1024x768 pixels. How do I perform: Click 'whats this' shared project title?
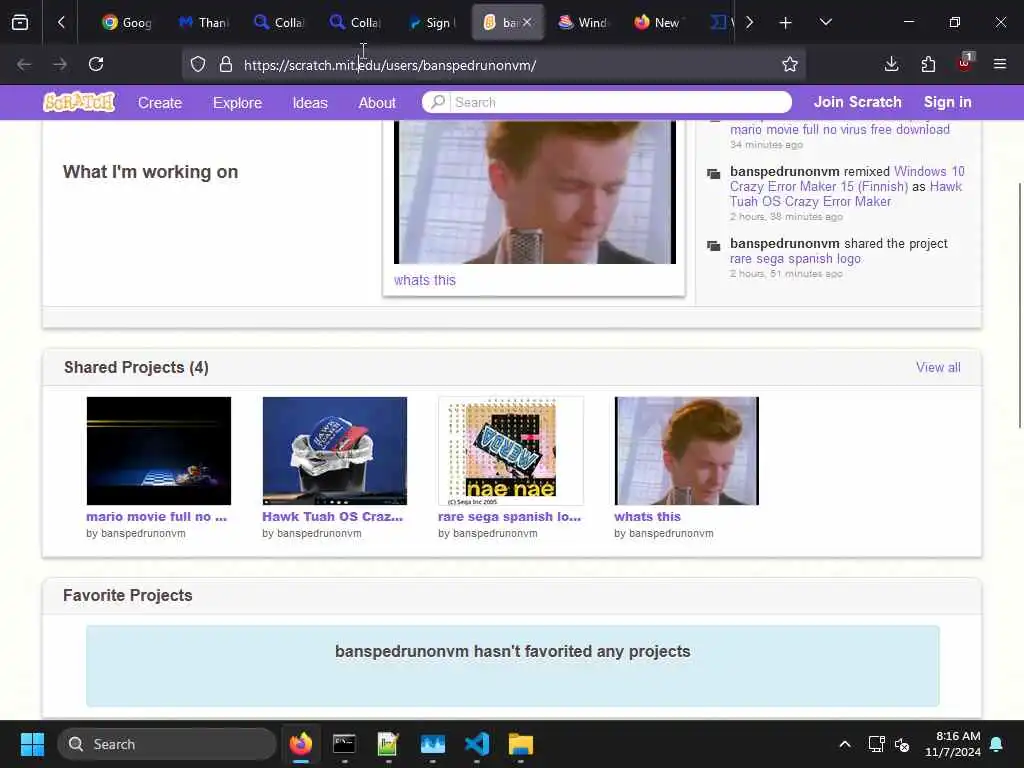[x=647, y=517]
